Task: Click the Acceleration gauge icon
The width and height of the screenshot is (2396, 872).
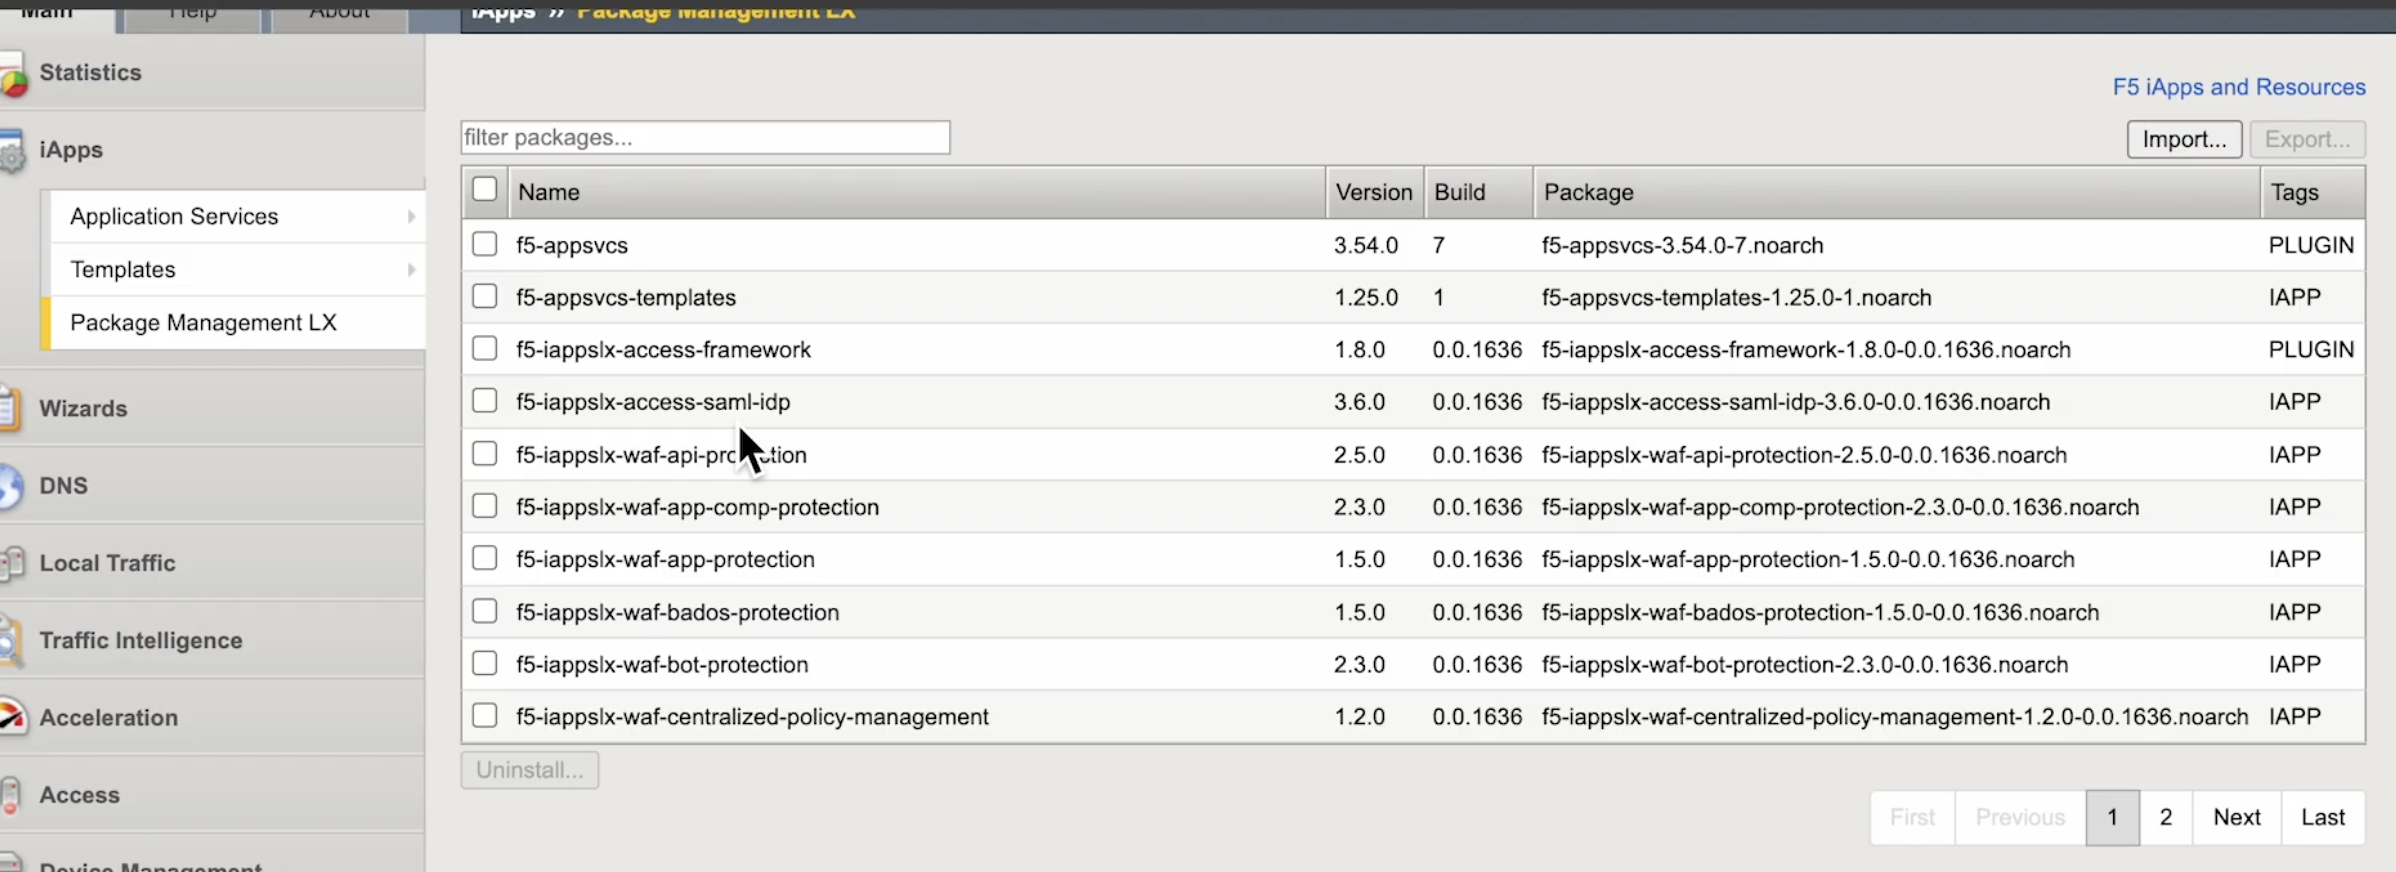Action: point(13,717)
